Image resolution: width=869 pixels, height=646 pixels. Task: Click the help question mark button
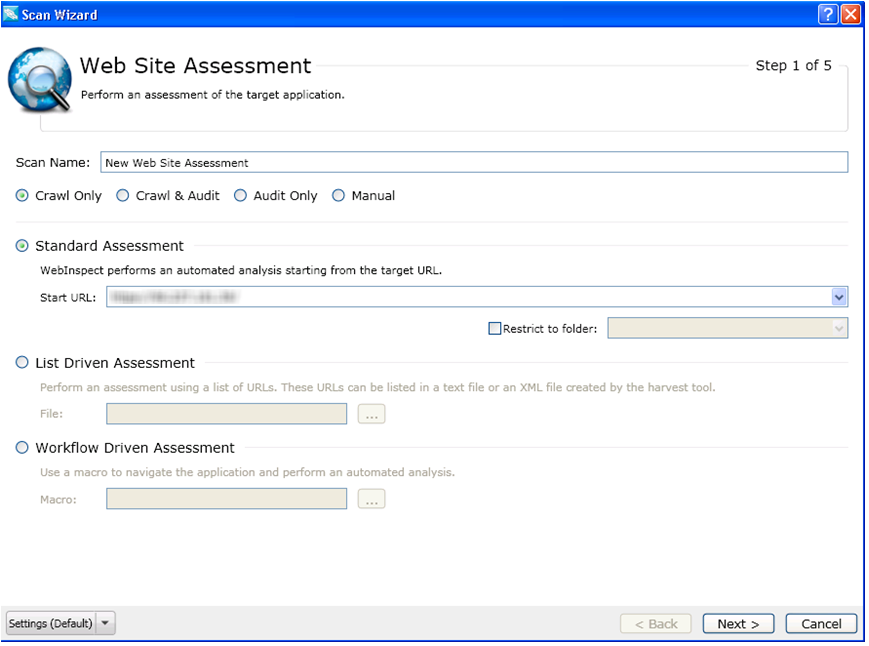point(827,14)
